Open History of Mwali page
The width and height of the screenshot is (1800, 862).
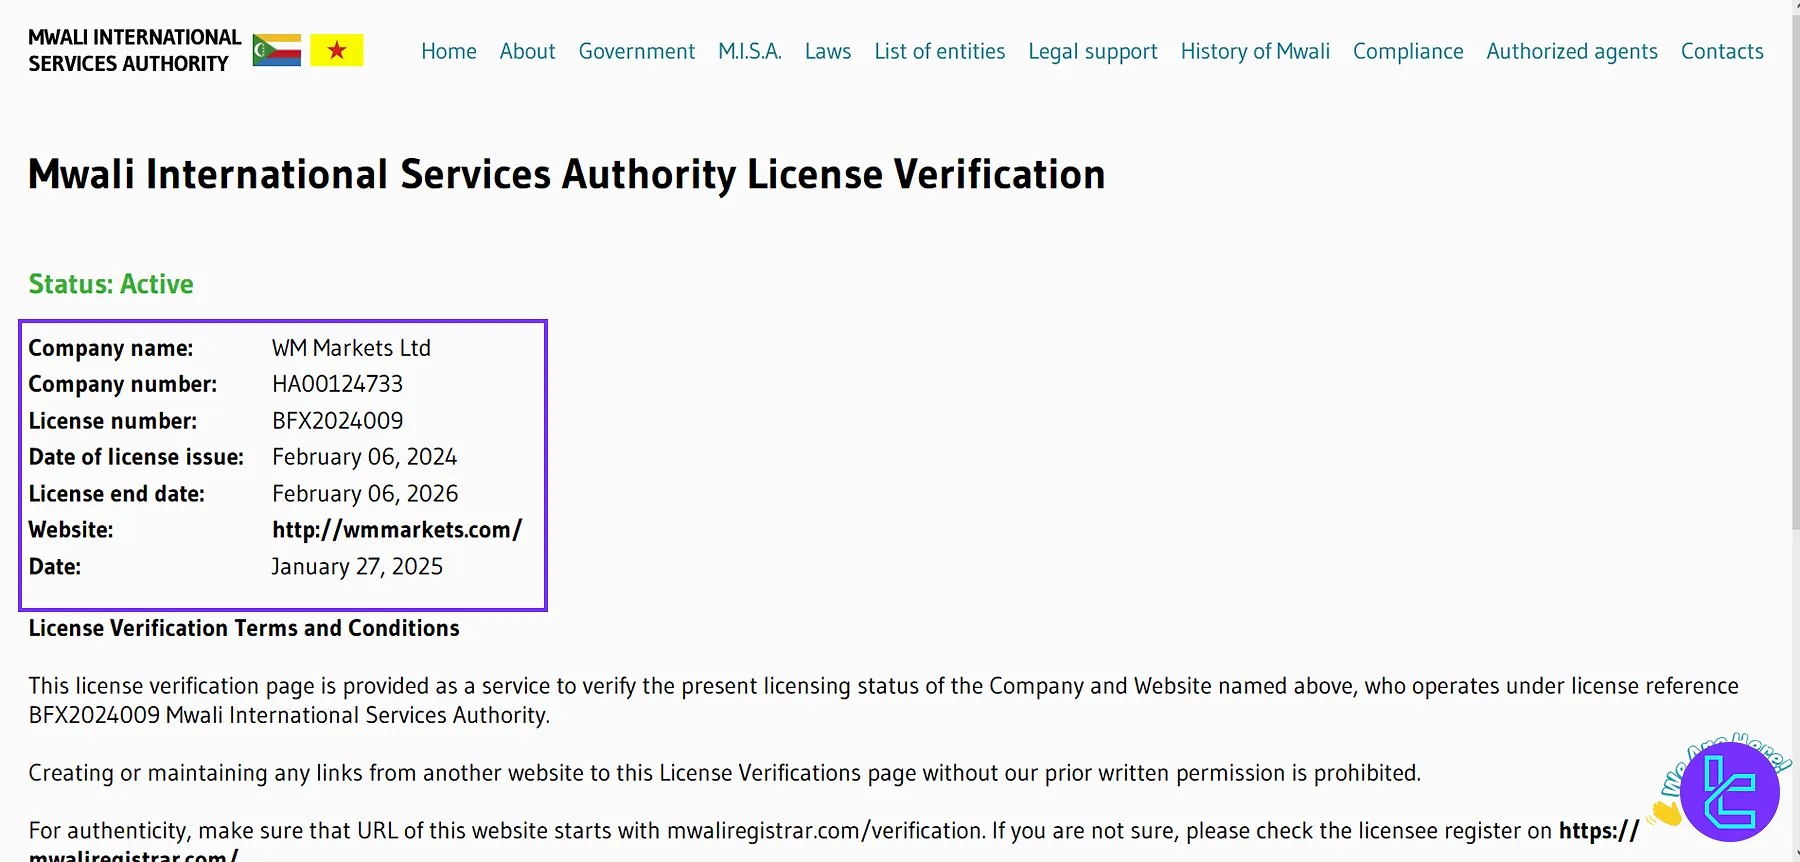point(1254,51)
